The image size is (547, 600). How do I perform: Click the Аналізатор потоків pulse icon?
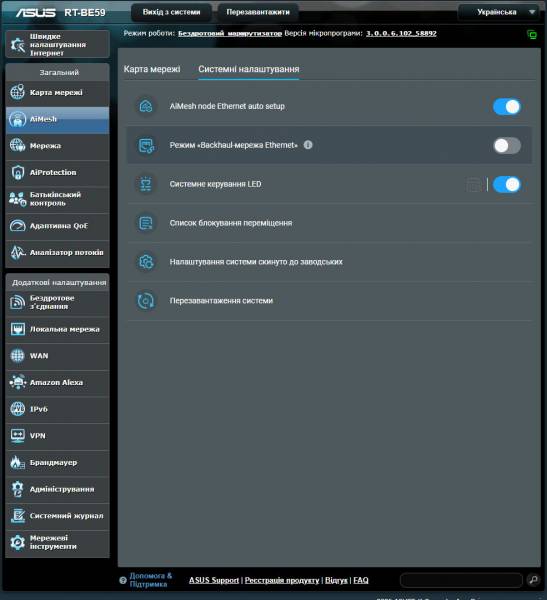click(17, 252)
